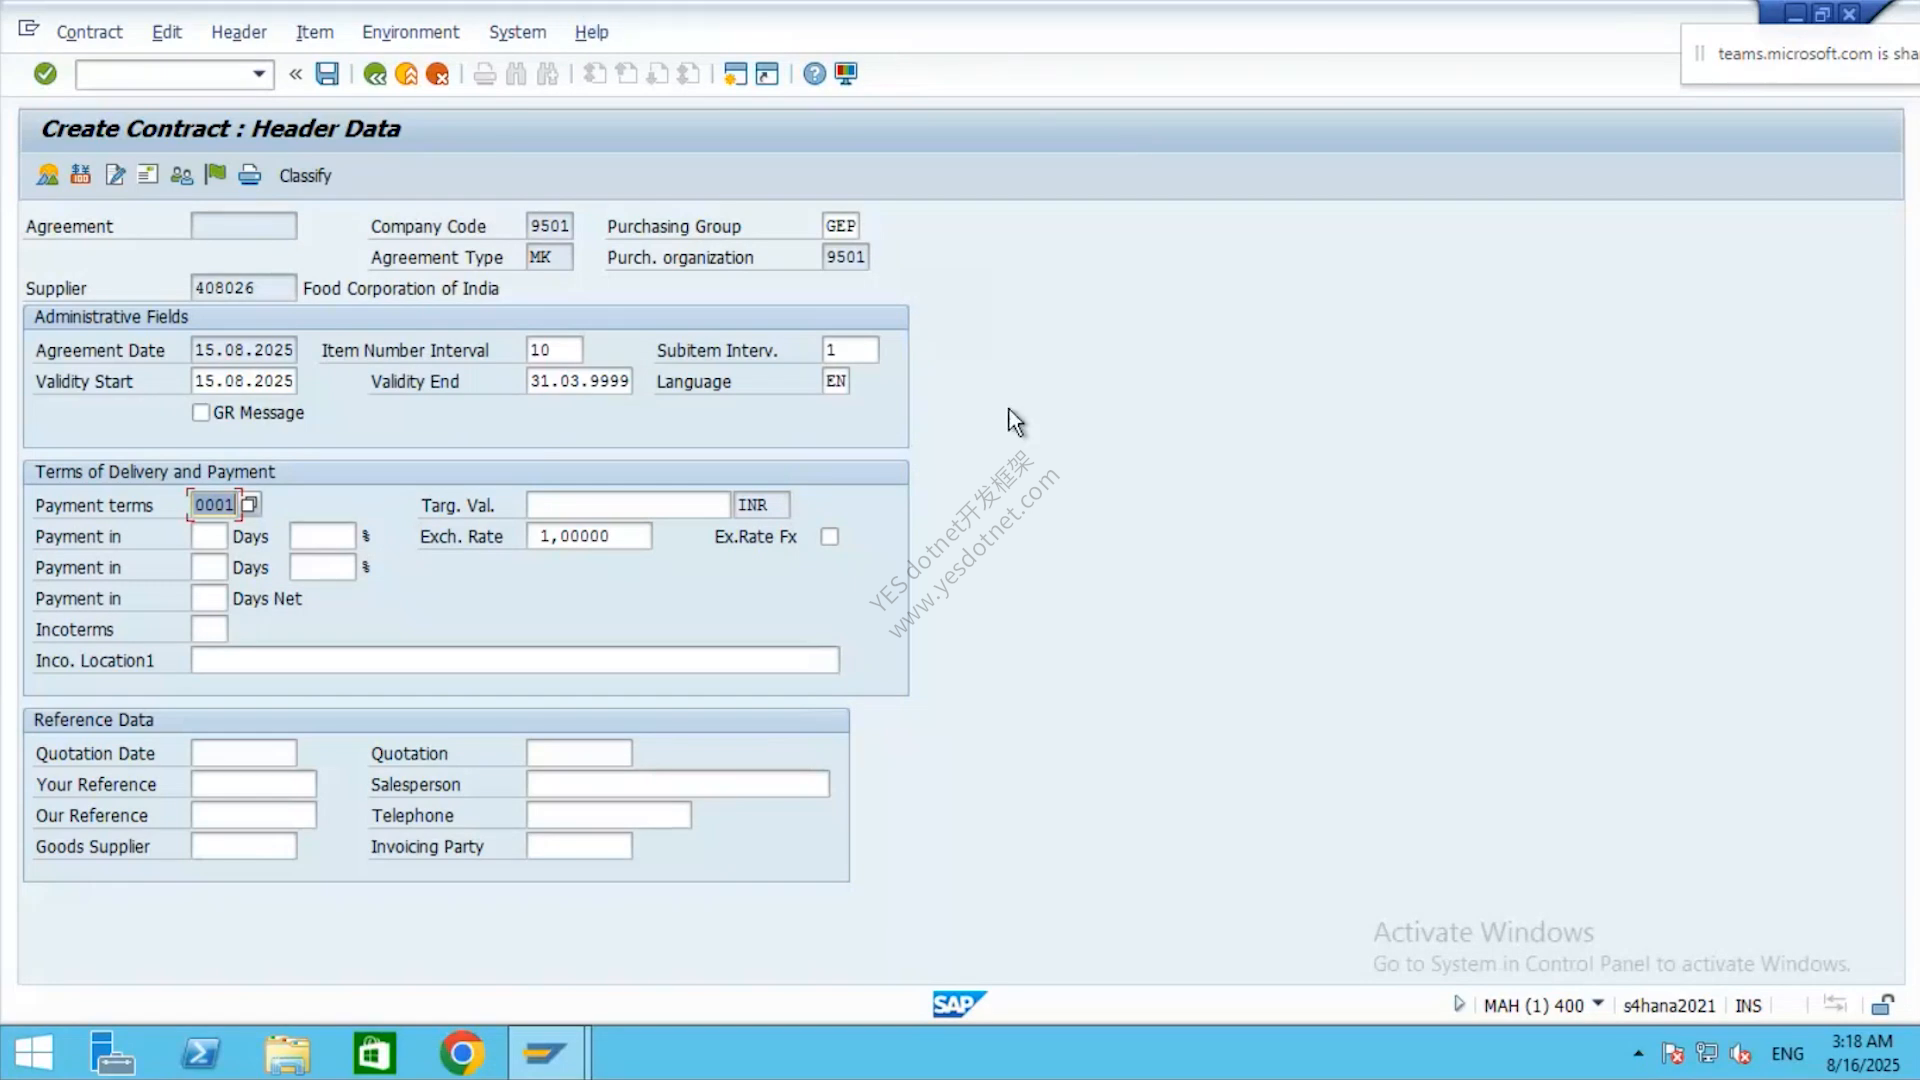Open the Item Overview mountain icon
This screenshot has width=1920, height=1080.
[x=47, y=175]
